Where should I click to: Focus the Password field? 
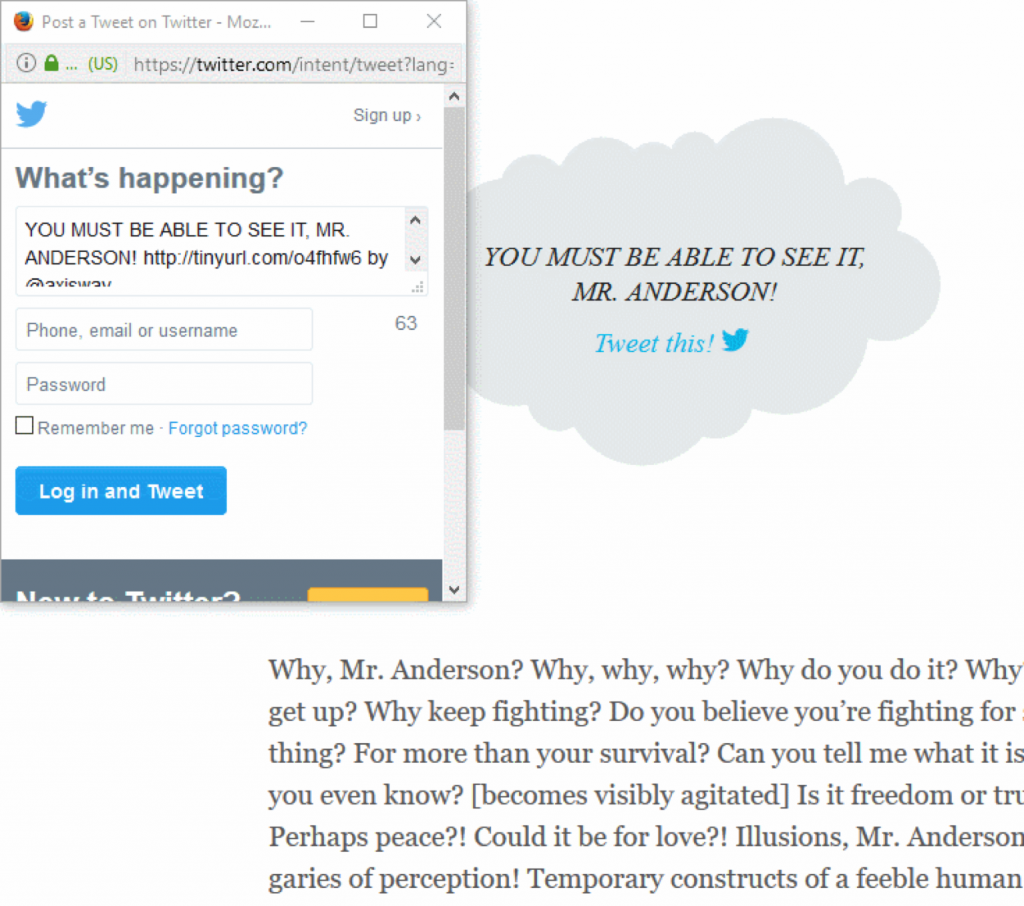[x=164, y=384]
